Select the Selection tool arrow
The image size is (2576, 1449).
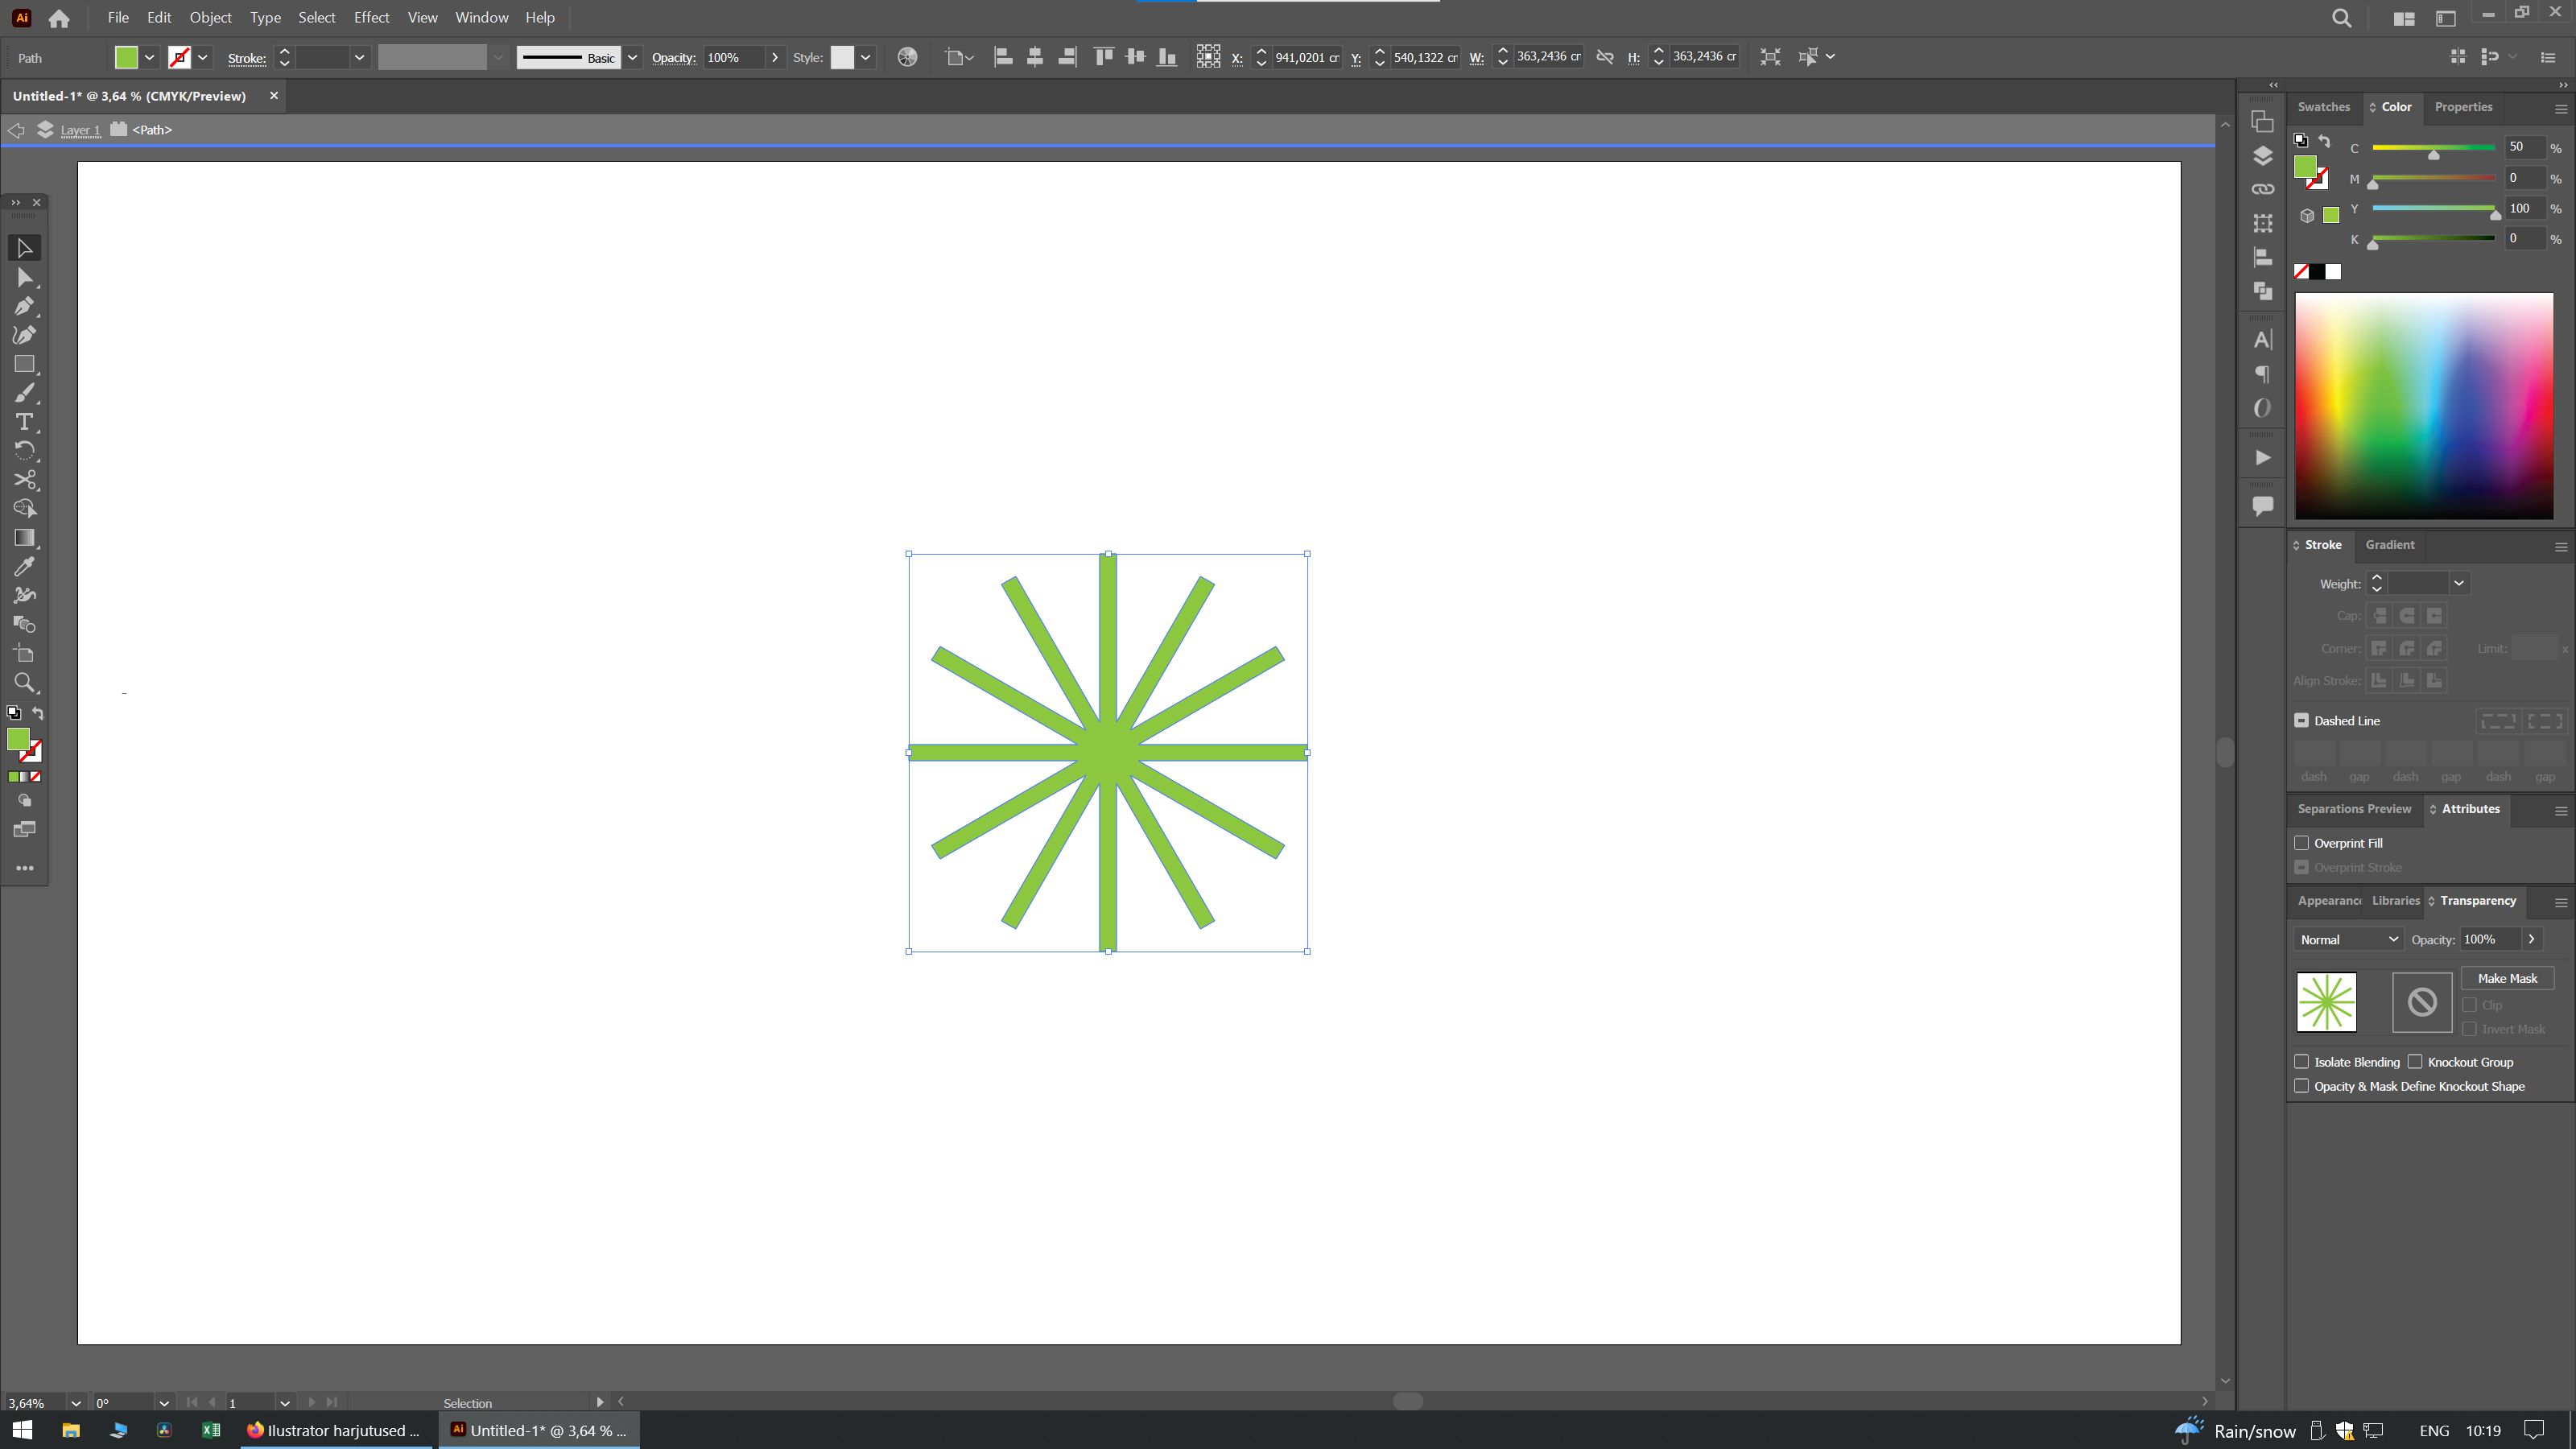pos(24,247)
